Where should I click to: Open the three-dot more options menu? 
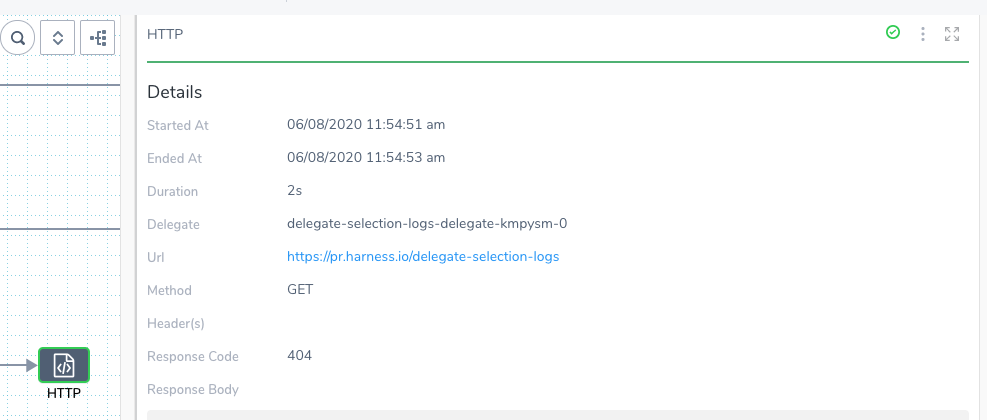tap(923, 34)
